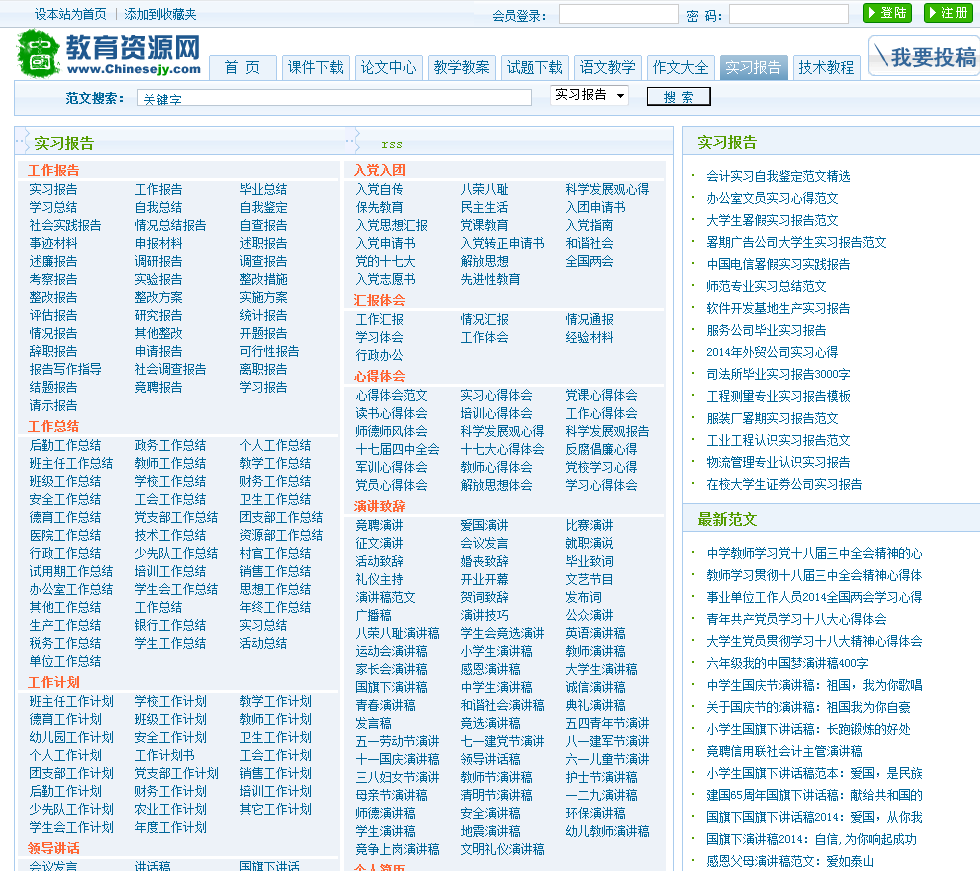The height and width of the screenshot is (871, 980).
Task: Open the 实习报告 search category dropdown
Action: pyautogui.click(x=589, y=95)
